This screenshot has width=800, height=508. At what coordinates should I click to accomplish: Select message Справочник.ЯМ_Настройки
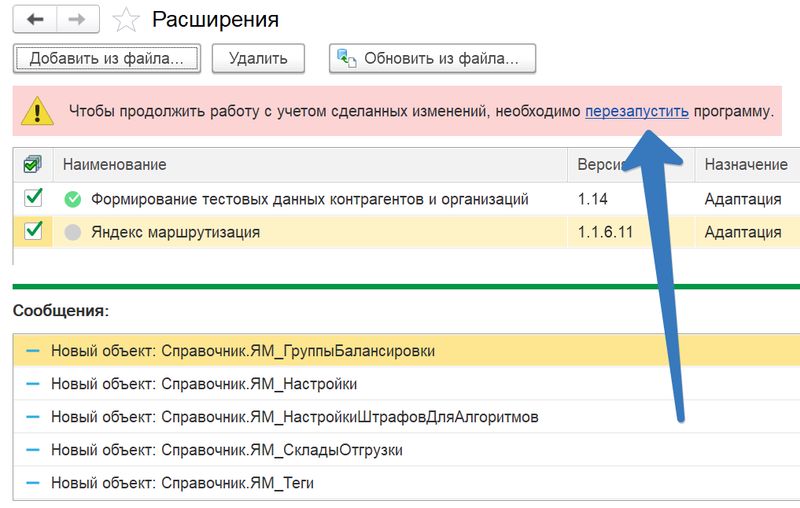pos(406,384)
